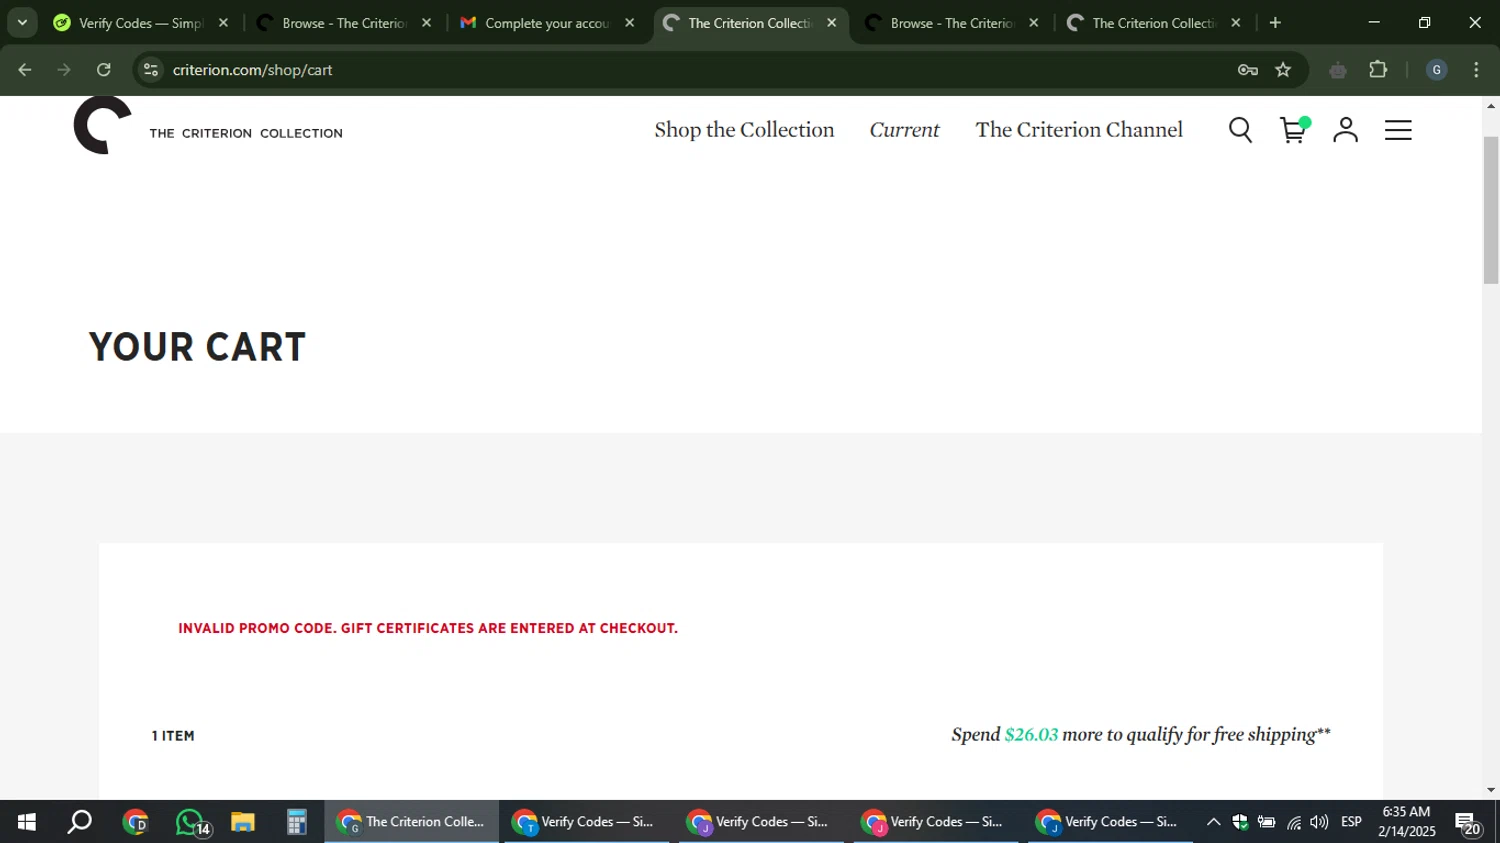The image size is (1500, 843).
Task: Select first Verify Codes taskbar window
Action: 585,822
